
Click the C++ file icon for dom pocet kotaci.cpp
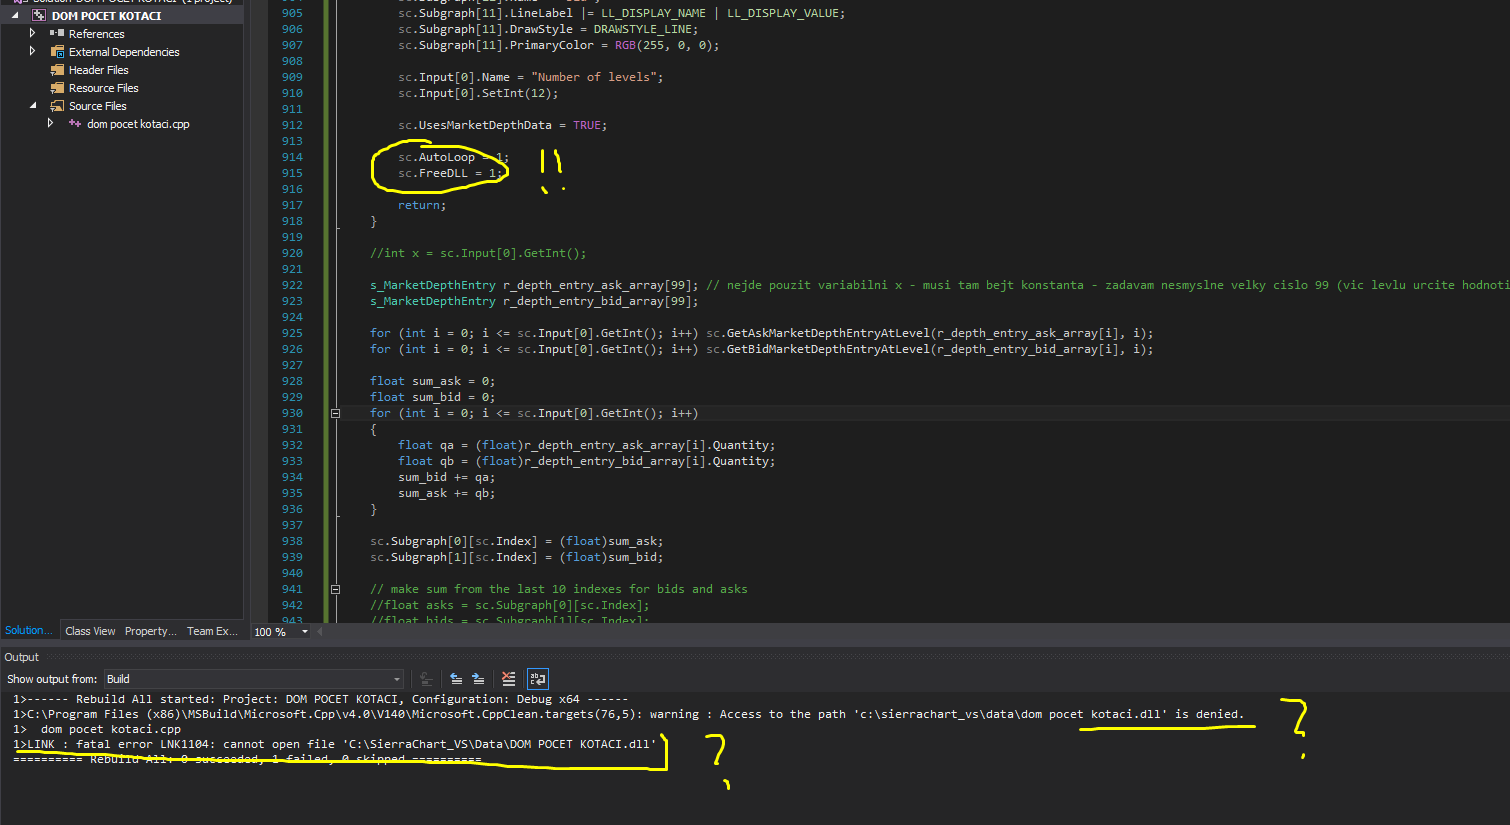75,124
